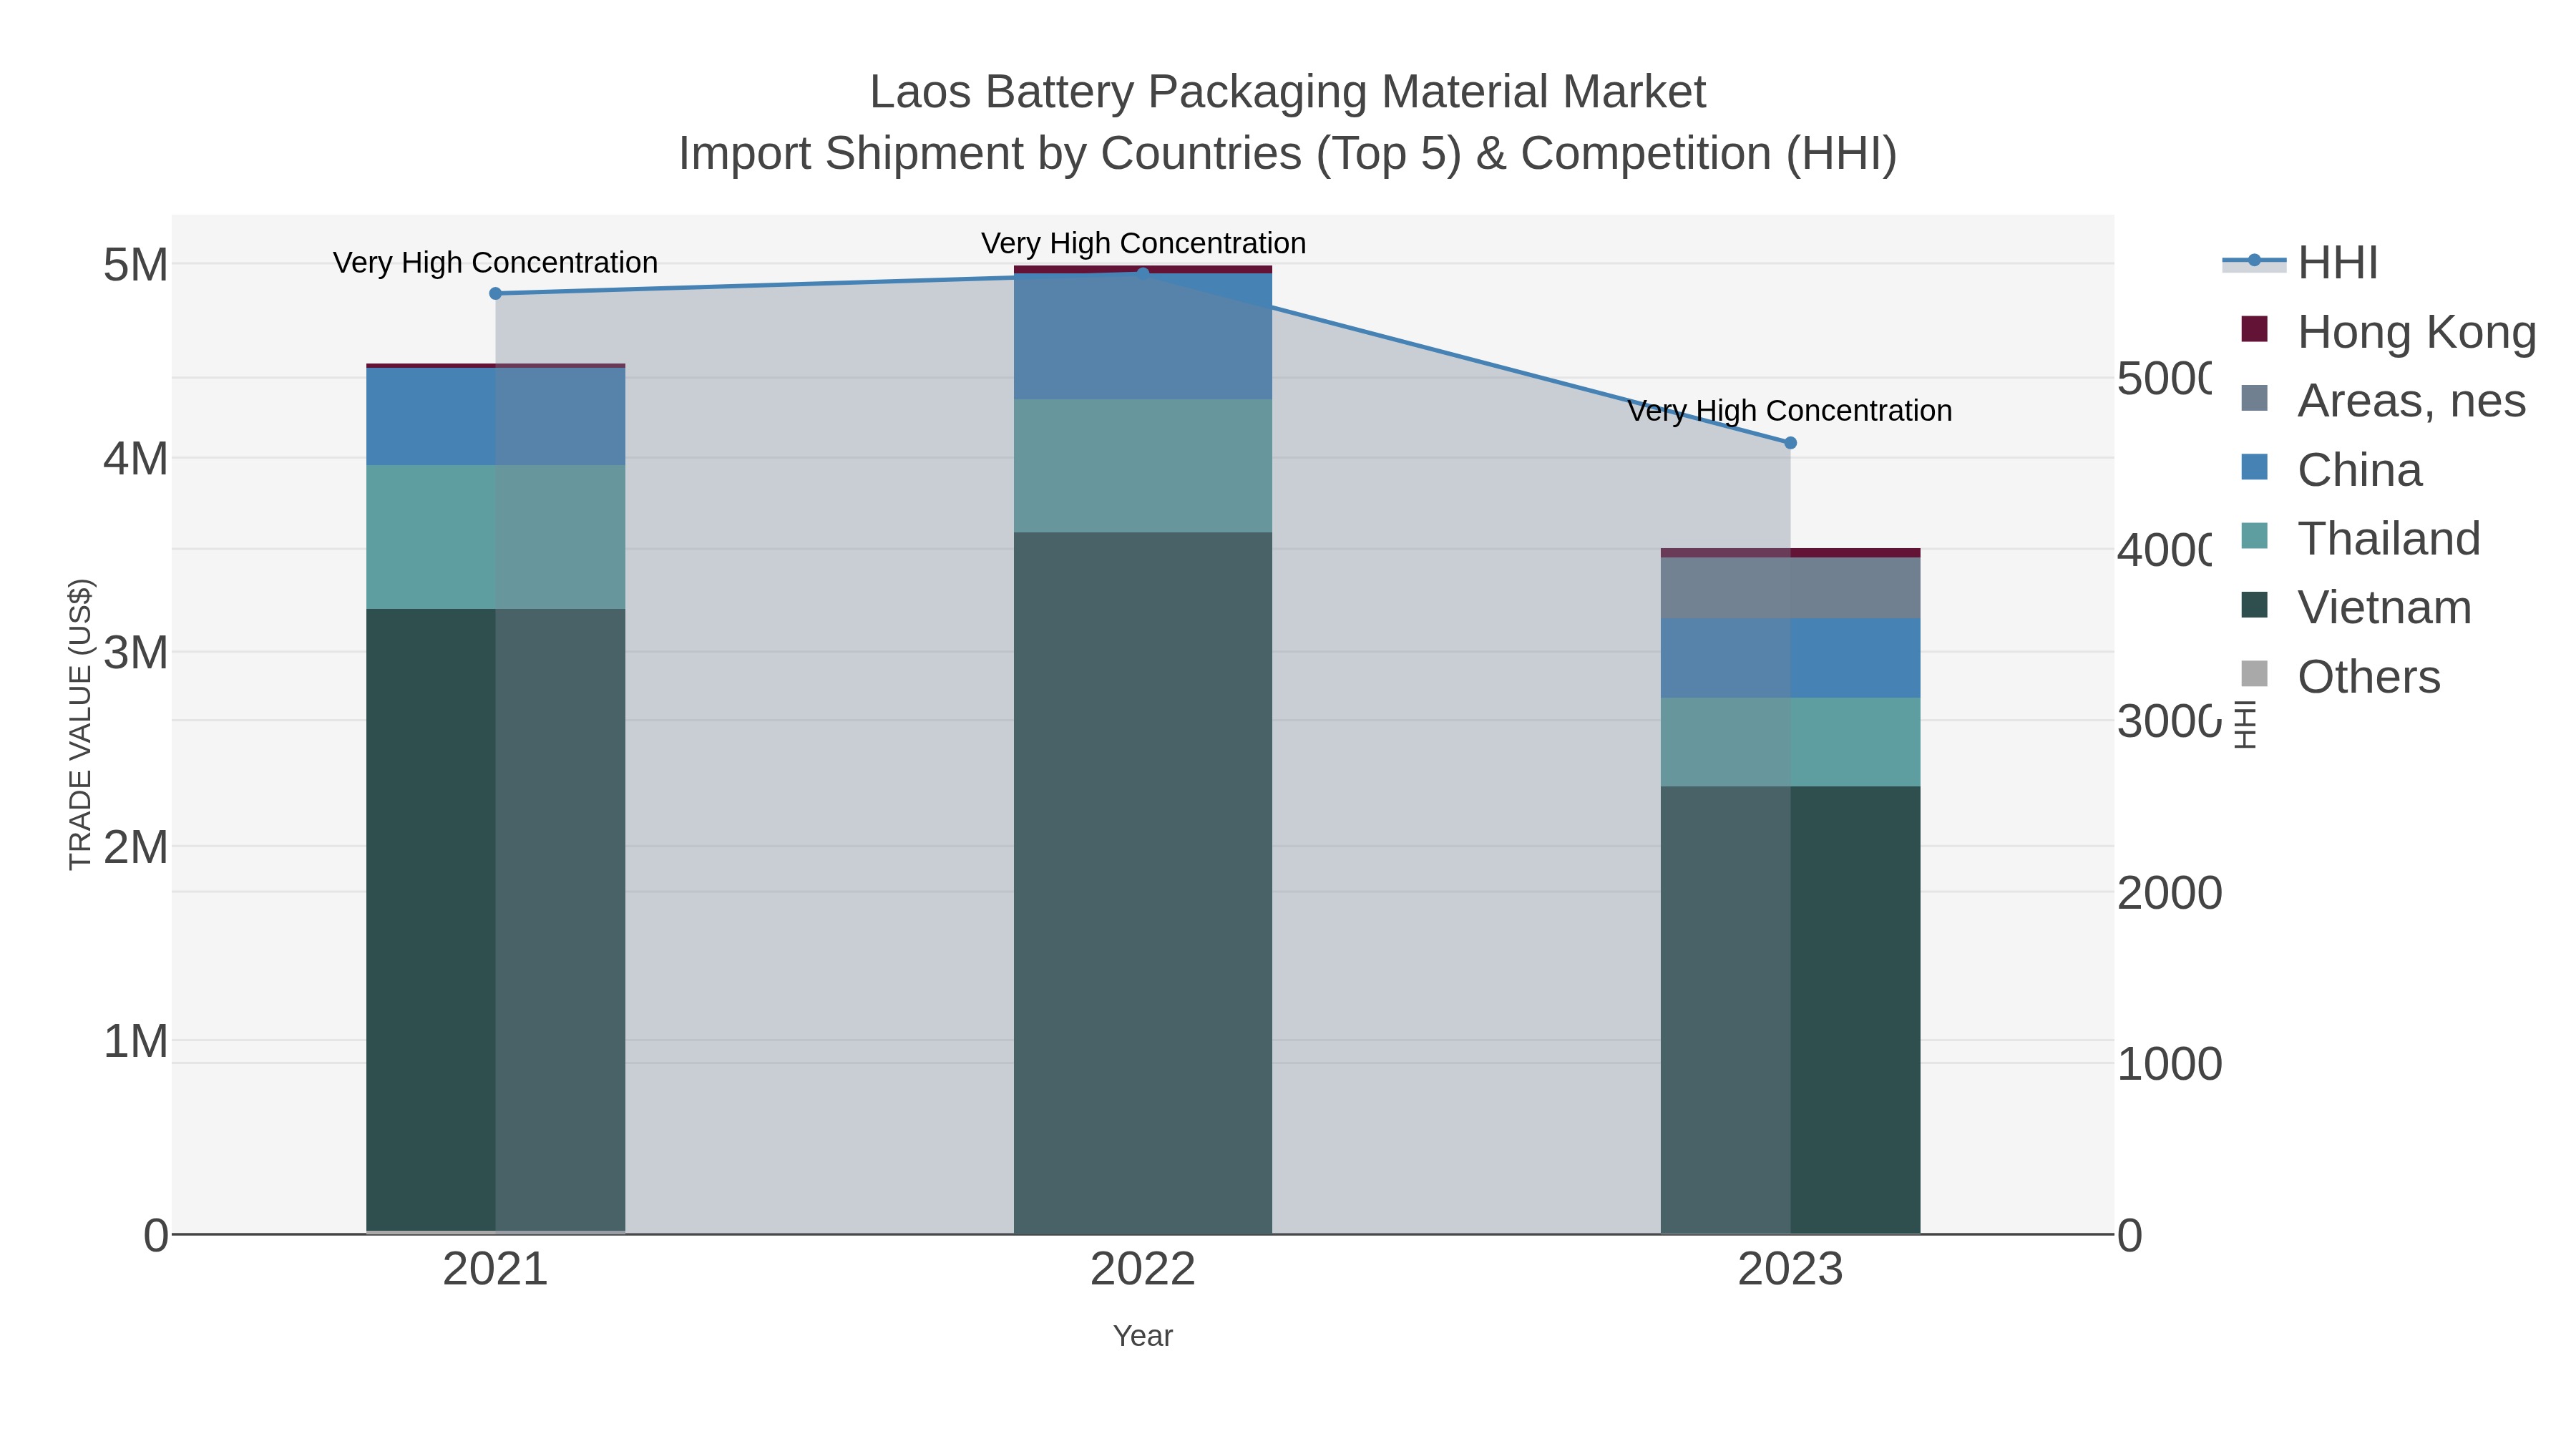Click the TRADE VALUE (US$) axis title

point(80,724)
